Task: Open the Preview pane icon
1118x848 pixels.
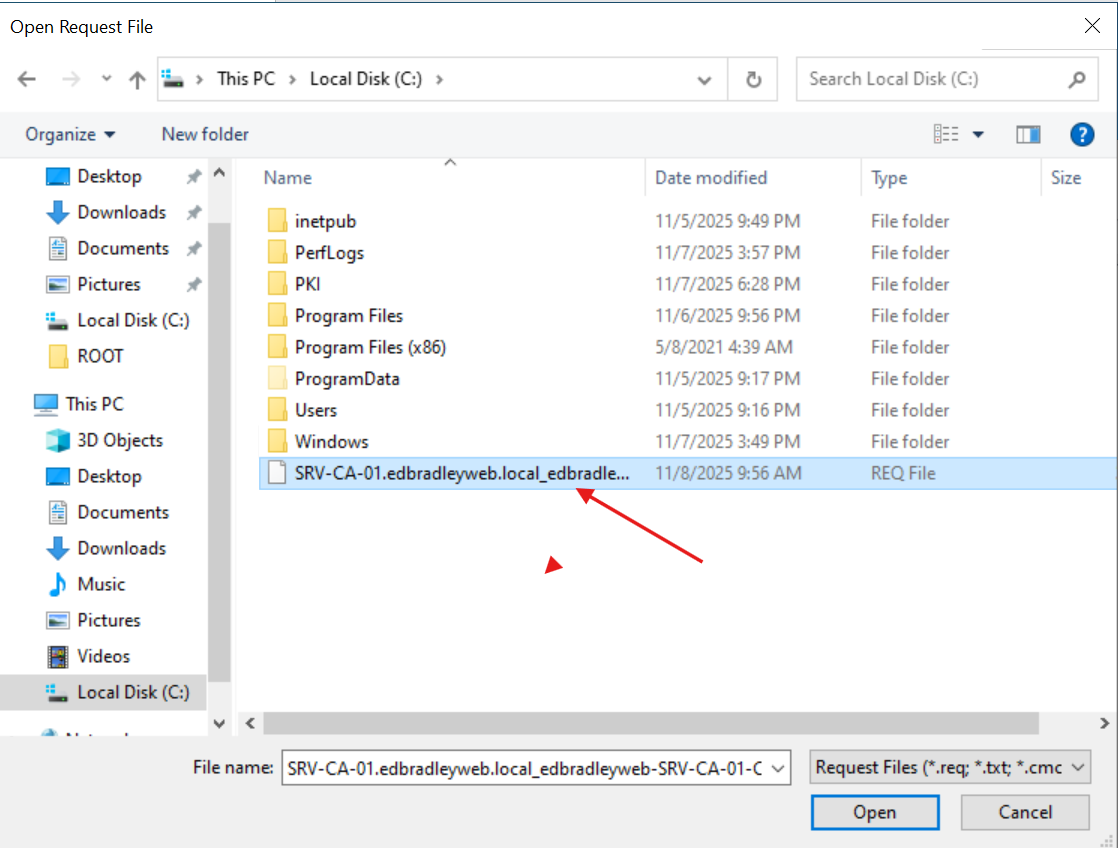Action: [1028, 133]
